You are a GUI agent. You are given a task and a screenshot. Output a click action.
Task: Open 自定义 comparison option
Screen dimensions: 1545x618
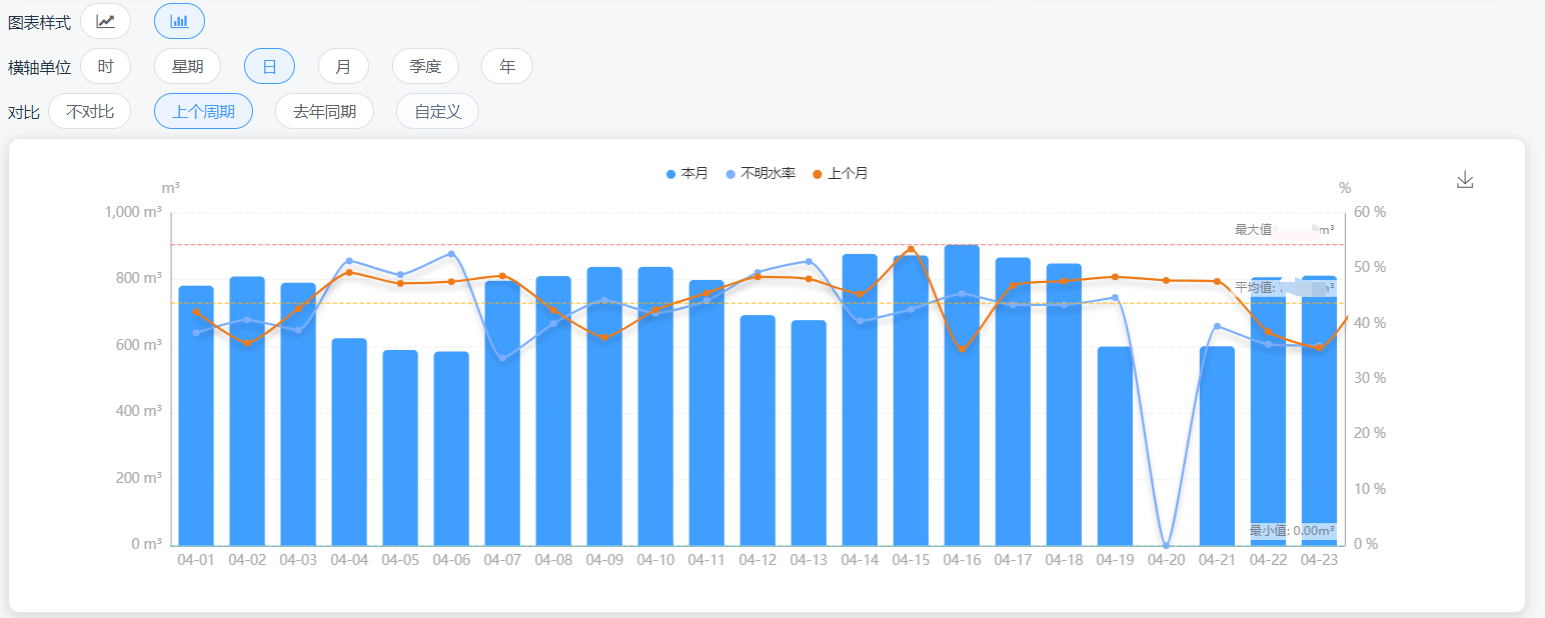tap(437, 111)
